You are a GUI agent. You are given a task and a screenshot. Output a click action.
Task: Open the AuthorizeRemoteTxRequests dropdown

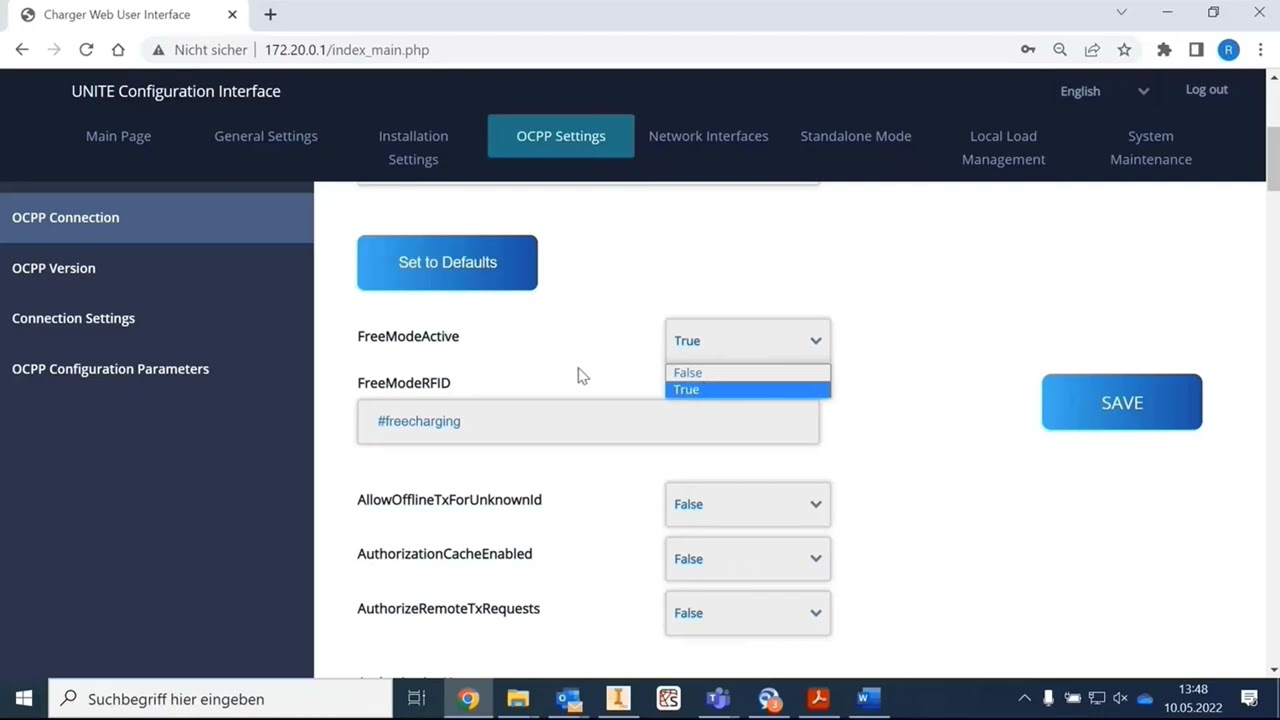[x=748, y=613]
